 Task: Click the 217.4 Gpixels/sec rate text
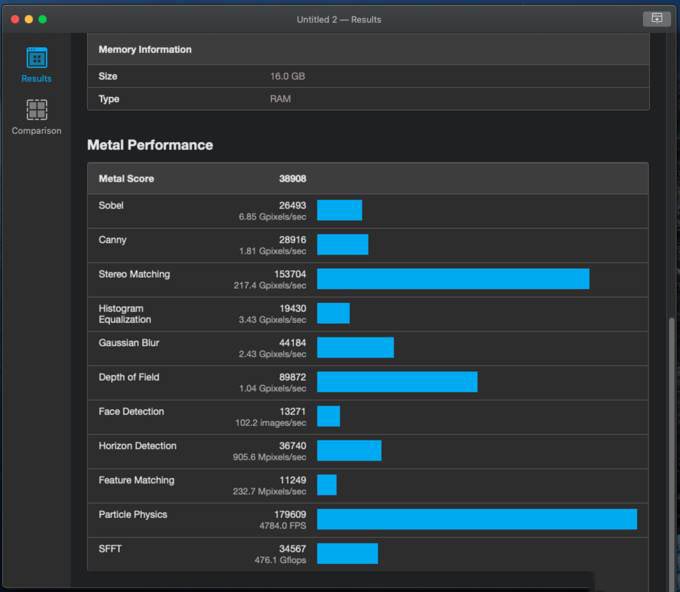(x=270, y=285)
